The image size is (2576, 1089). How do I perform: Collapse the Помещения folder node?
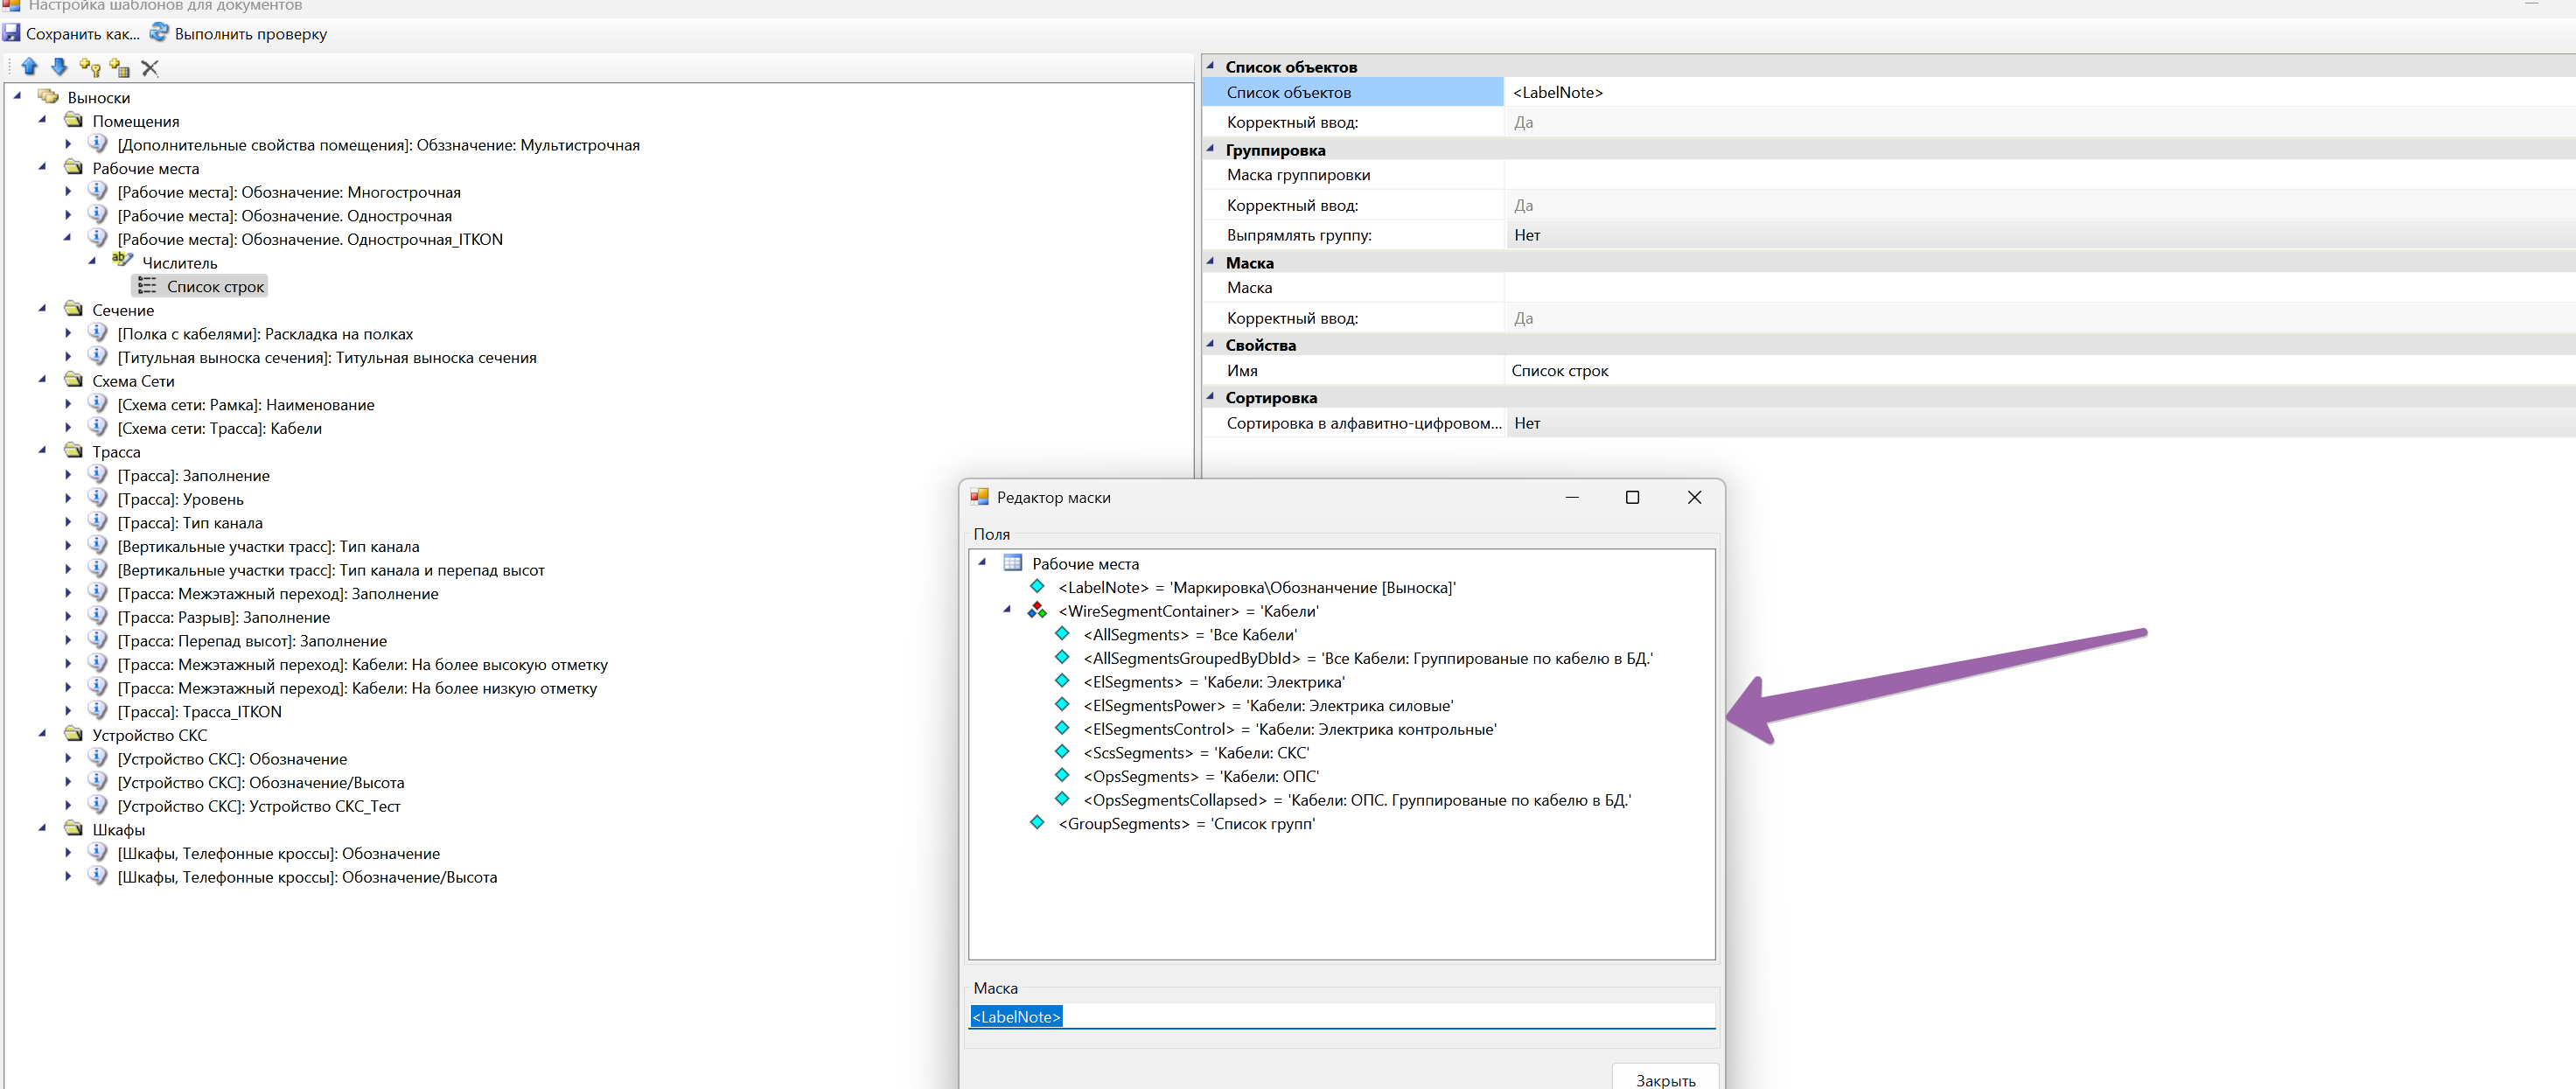[x=42, y=120]
